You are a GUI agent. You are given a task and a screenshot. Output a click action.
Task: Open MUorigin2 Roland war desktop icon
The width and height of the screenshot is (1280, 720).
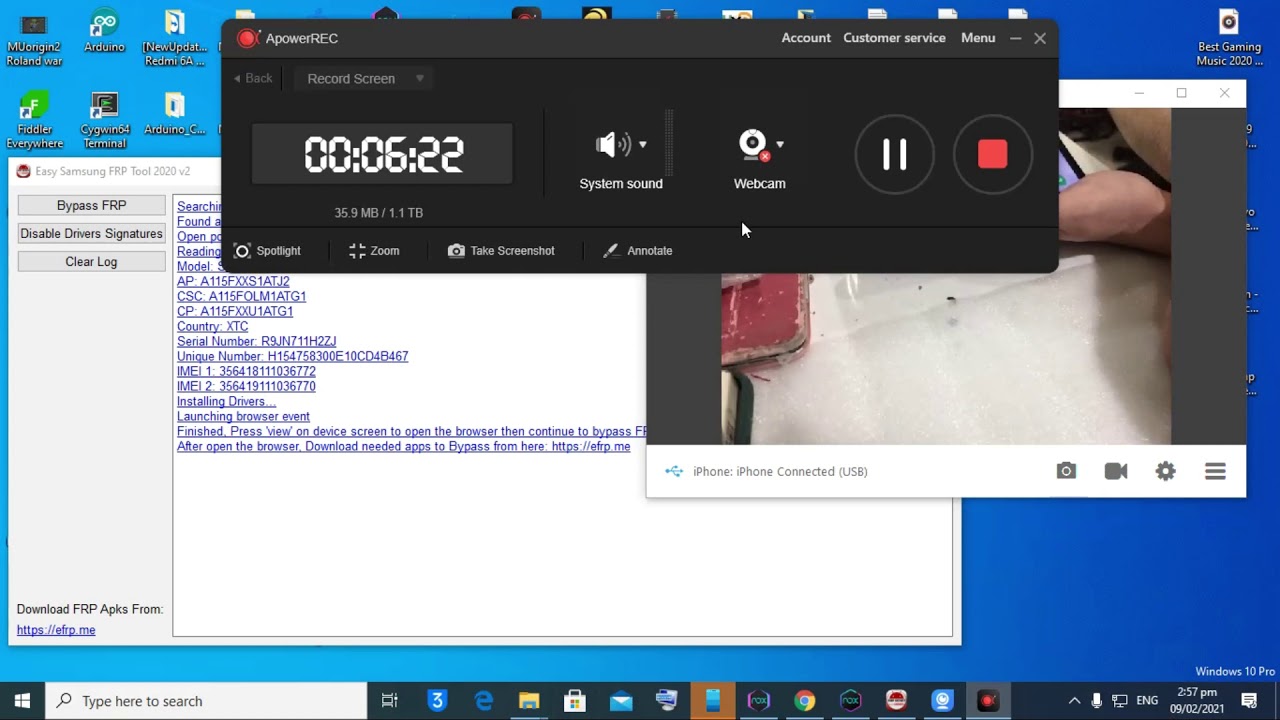34,38
